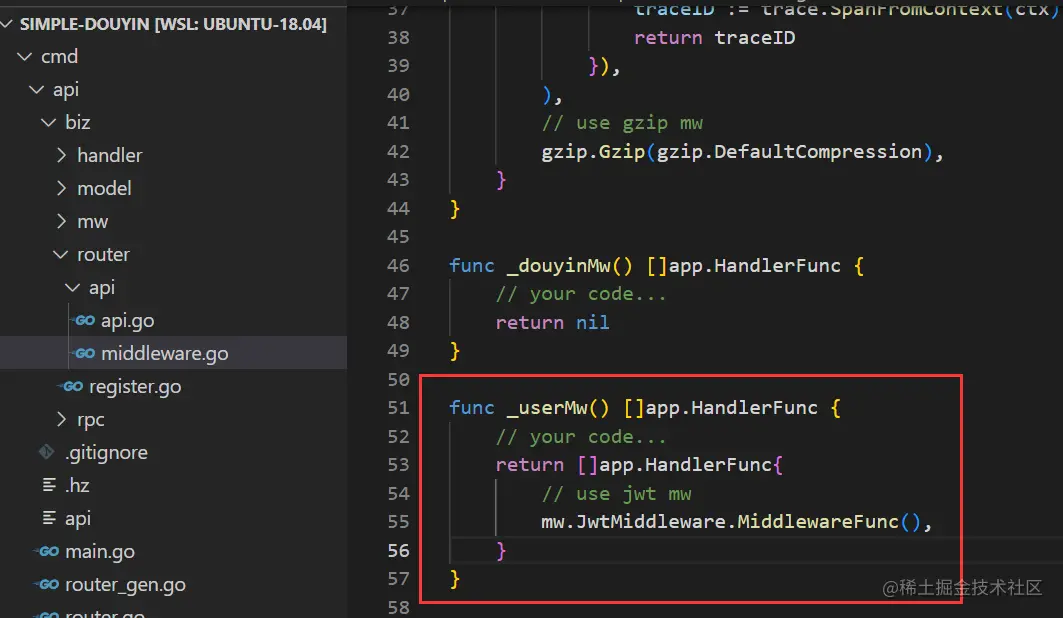The image size is (1063, 618).
Task: Expand the mw folder chevron
Action: point(62,222)
